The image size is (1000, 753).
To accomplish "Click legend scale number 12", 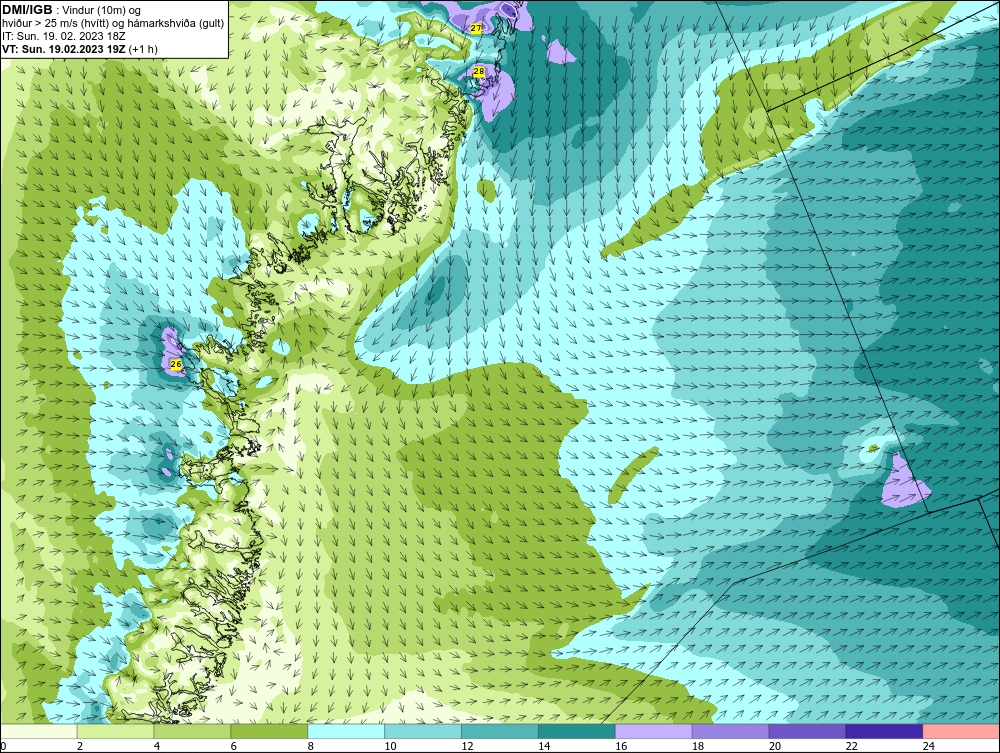I will (x=467, y=746).
